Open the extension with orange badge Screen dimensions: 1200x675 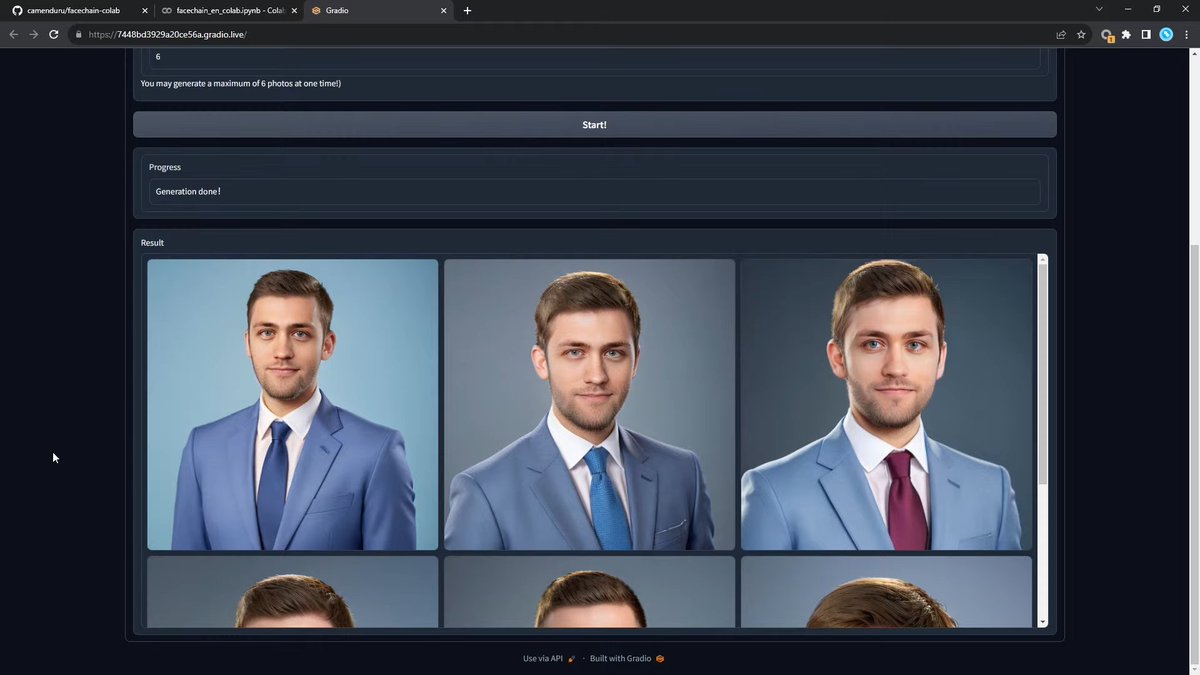(1107, 34)
